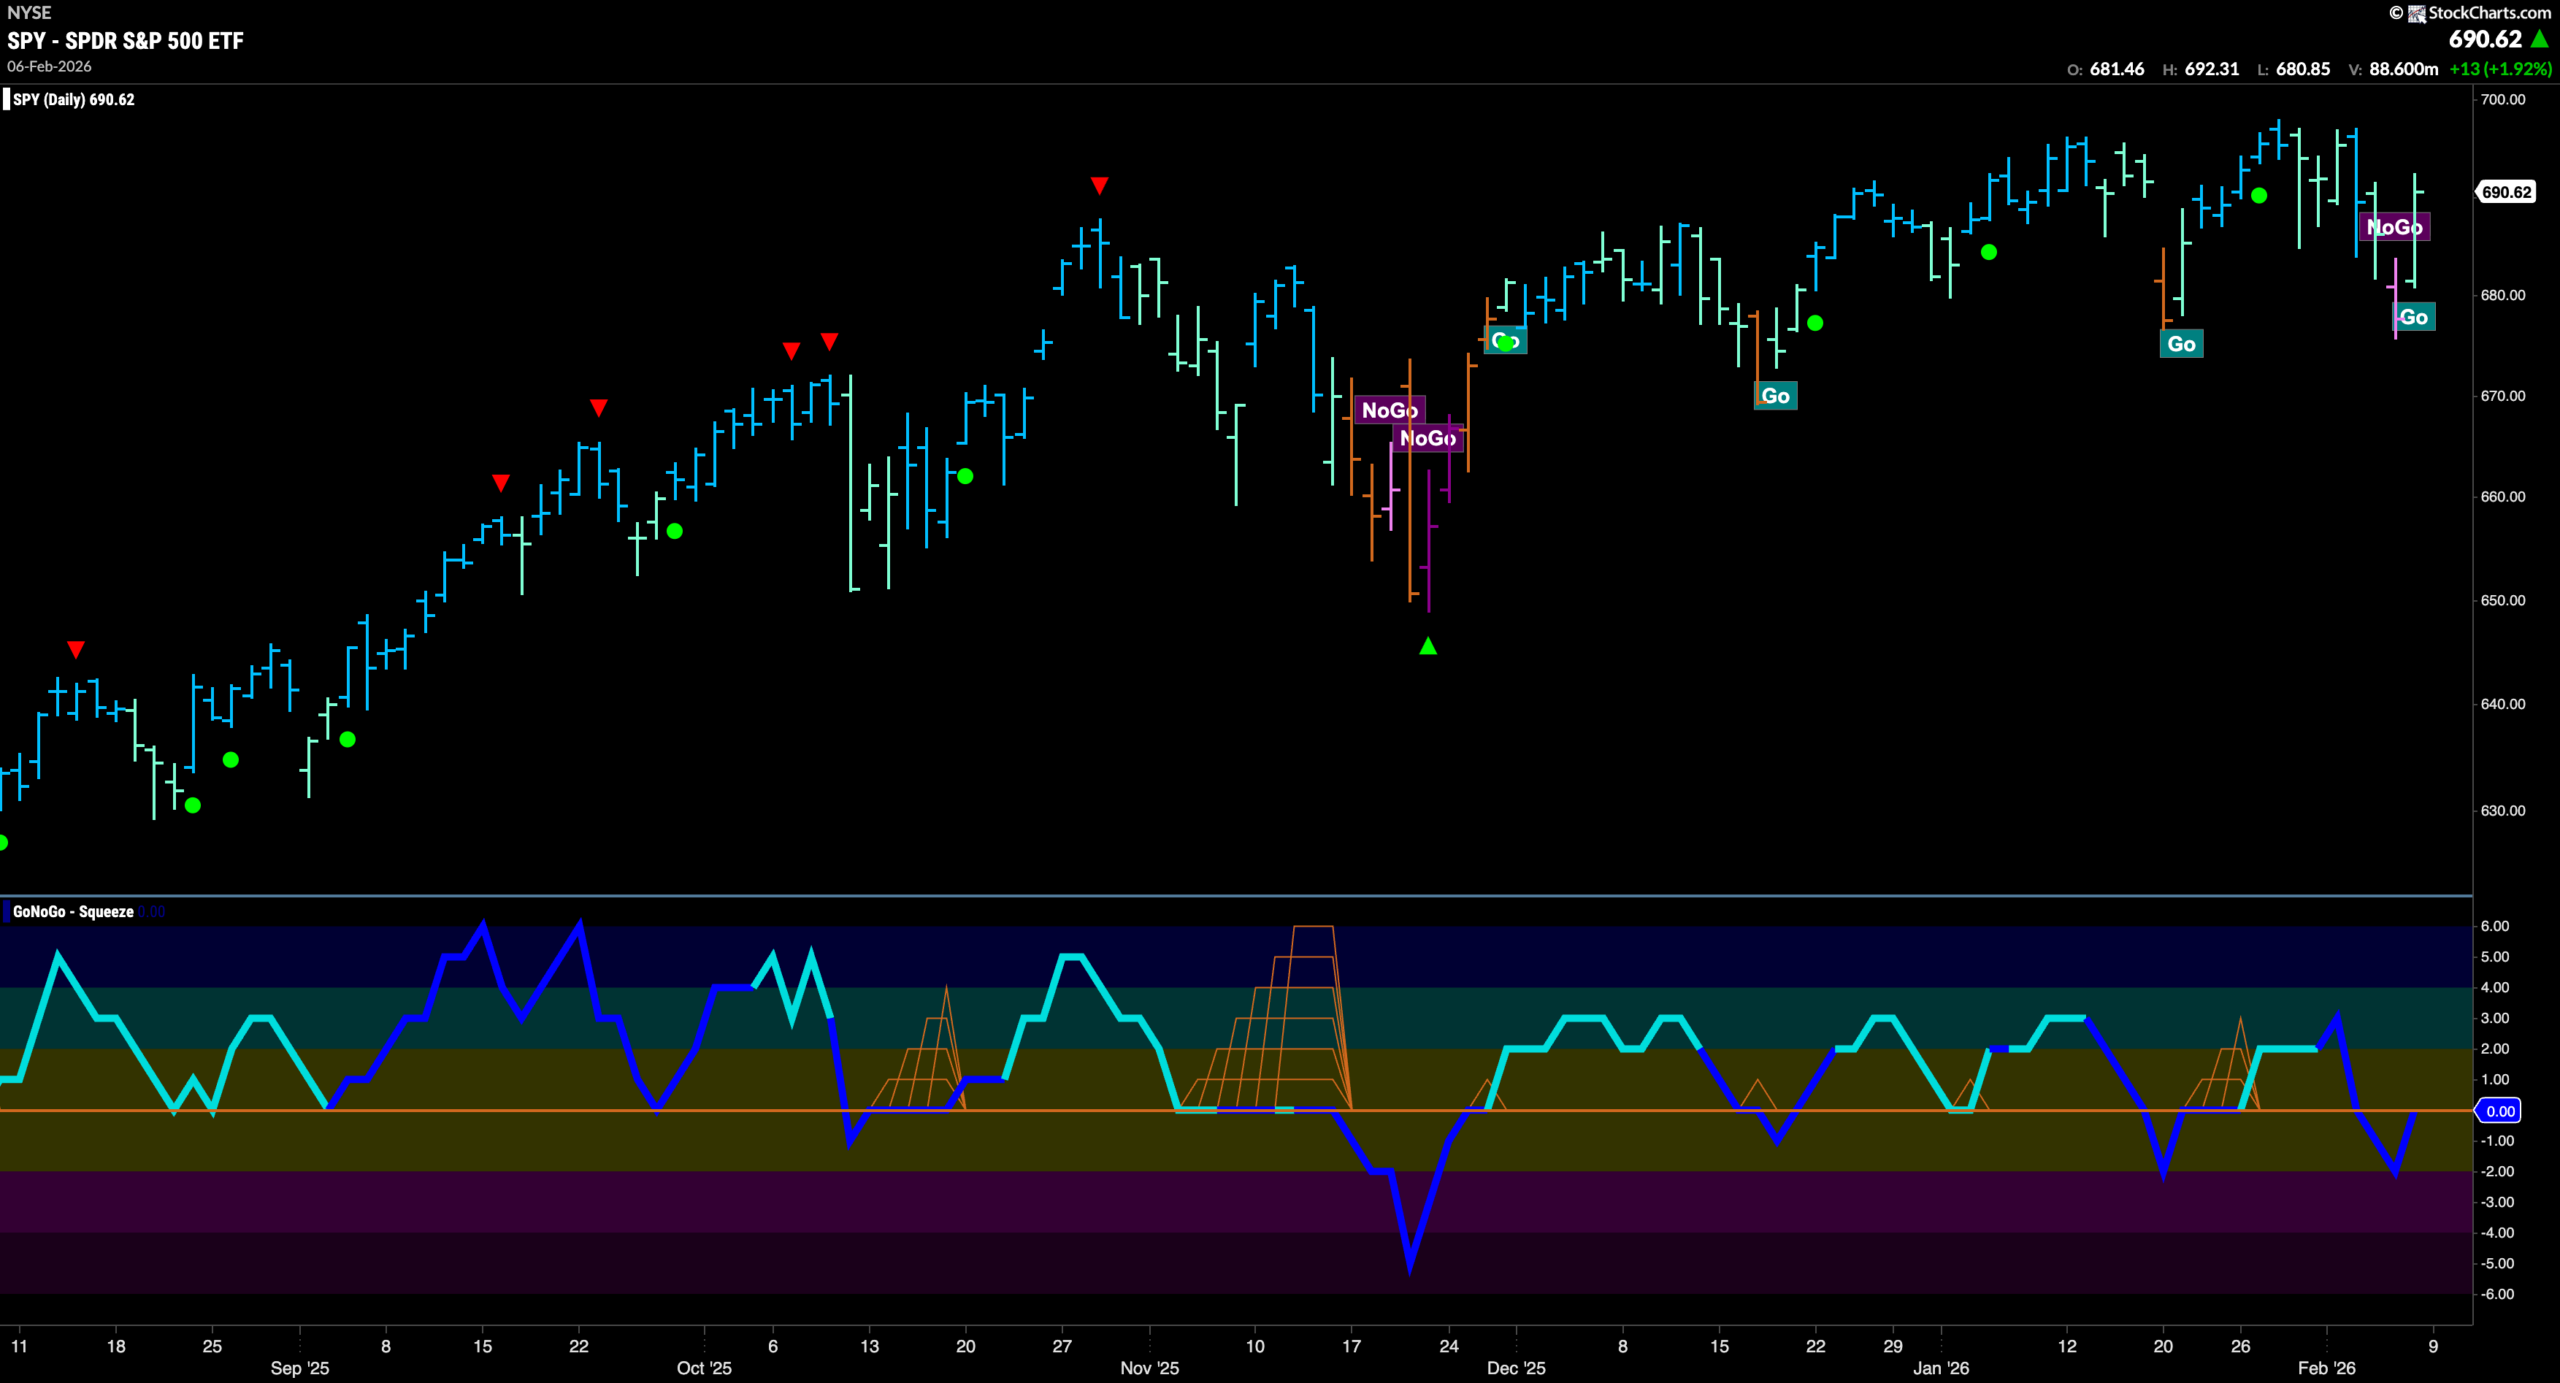Select the green dot beneath the January 27 bar
The image size is (2560, 1383).
click(2259, 196)
